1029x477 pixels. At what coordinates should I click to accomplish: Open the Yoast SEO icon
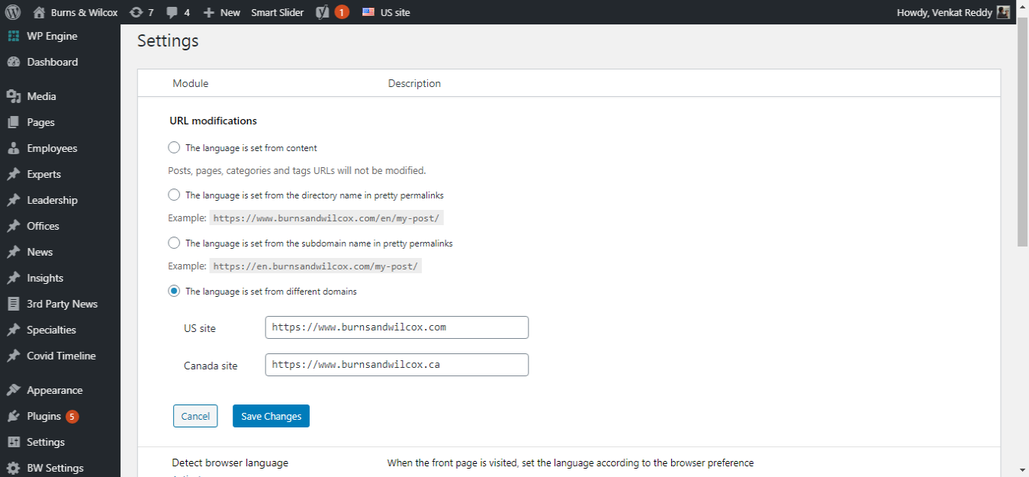tap(322, 12)
